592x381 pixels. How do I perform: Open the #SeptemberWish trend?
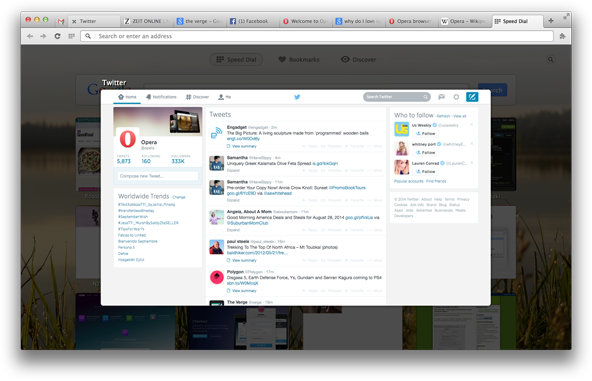coord(133,217)
